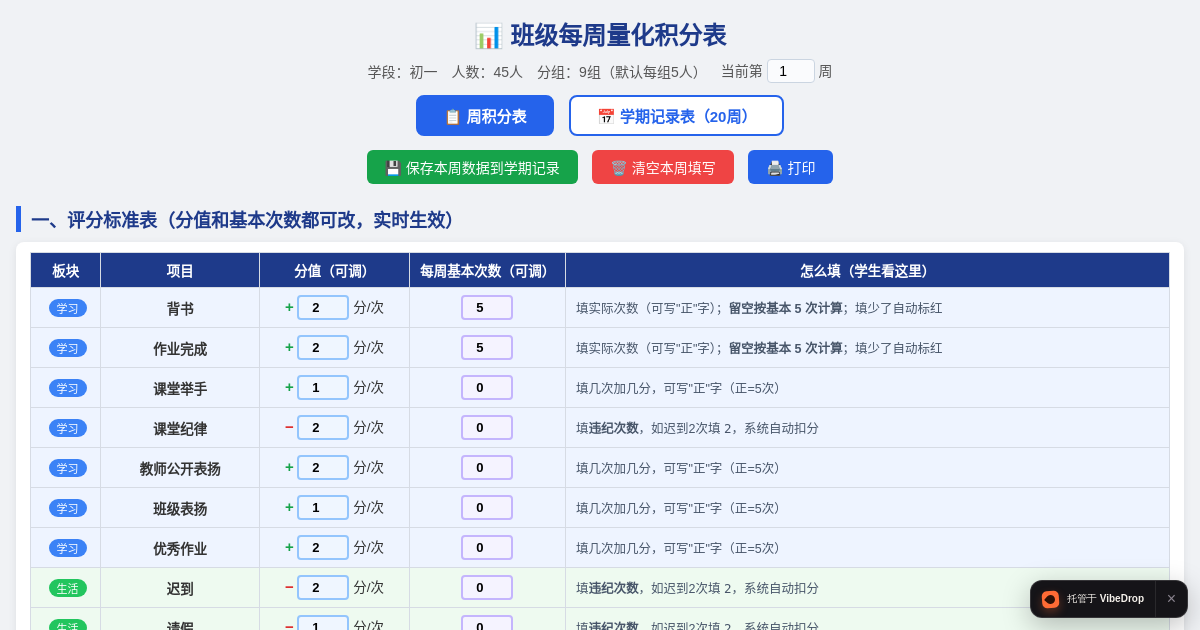Click the 分组：9组 info text
The height and width of the screenshot is (630, 1200).
[x=622, y=72]
